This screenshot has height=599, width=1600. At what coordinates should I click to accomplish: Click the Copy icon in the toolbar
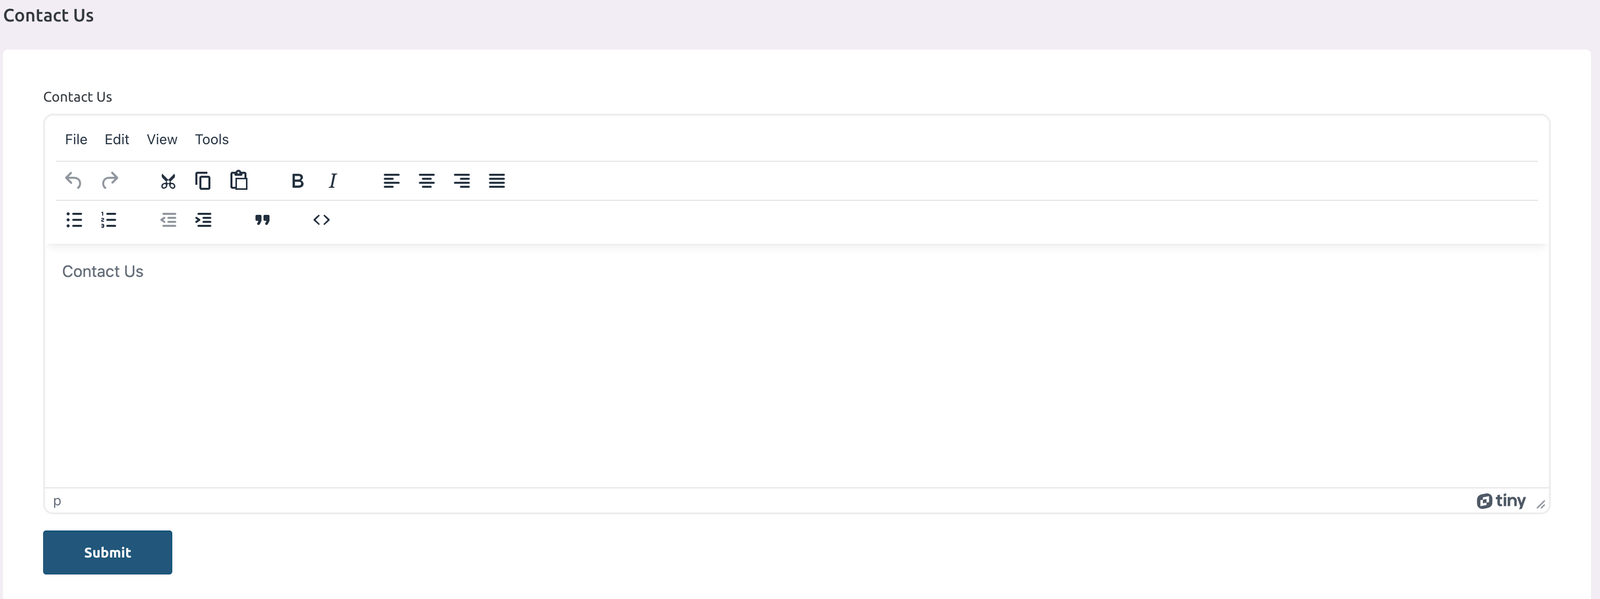(x=203, y=181)
